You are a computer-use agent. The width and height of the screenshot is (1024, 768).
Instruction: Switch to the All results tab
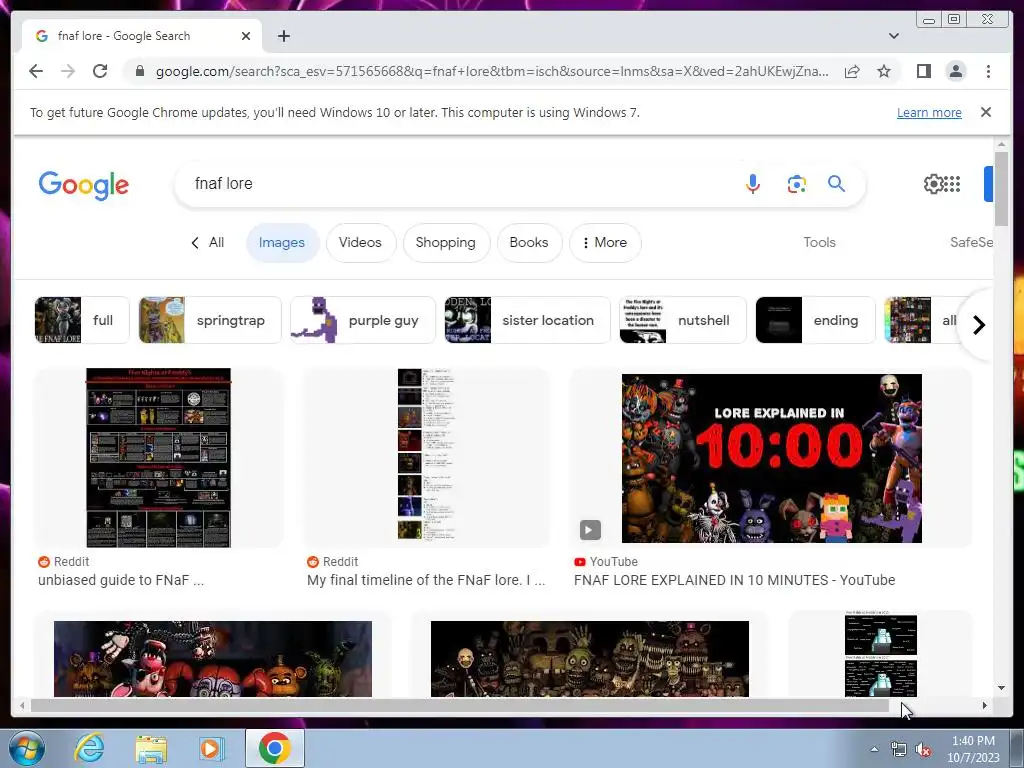(x=208, y=242)
